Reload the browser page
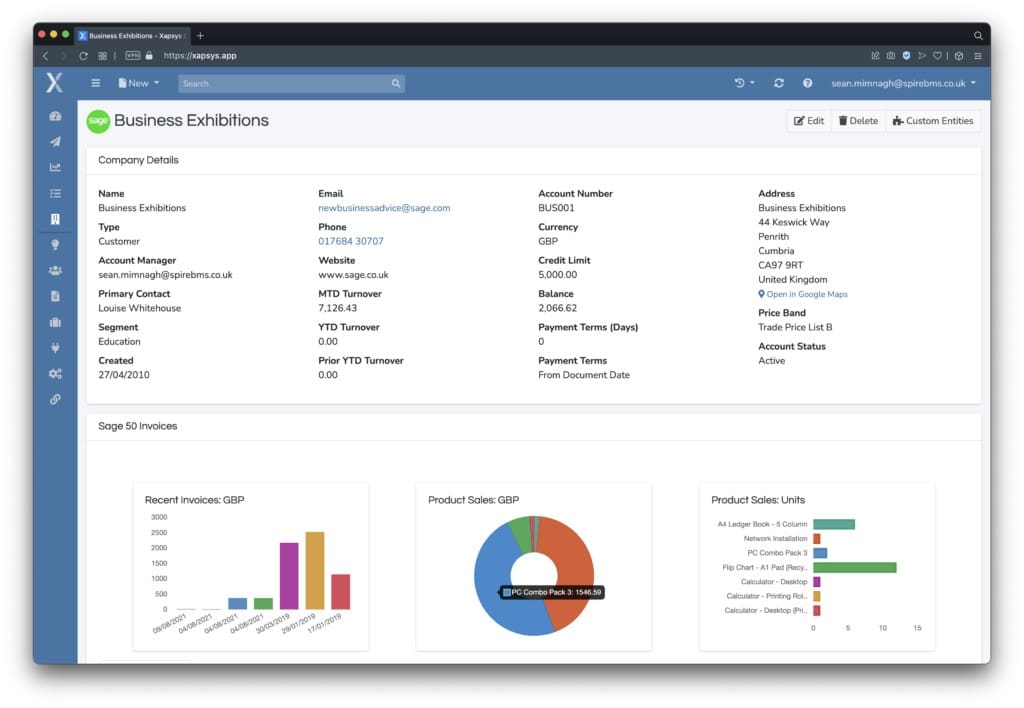 pos(84,56)
